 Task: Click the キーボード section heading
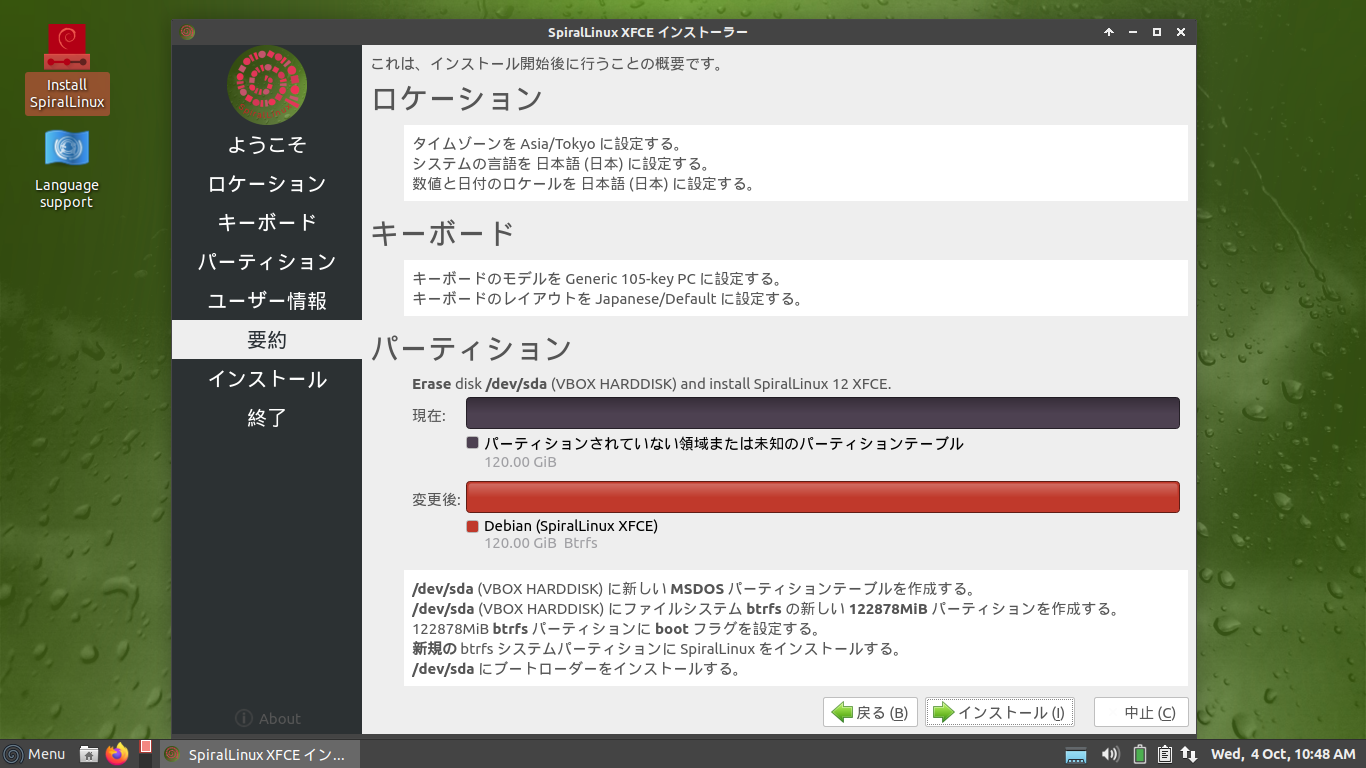442,233
